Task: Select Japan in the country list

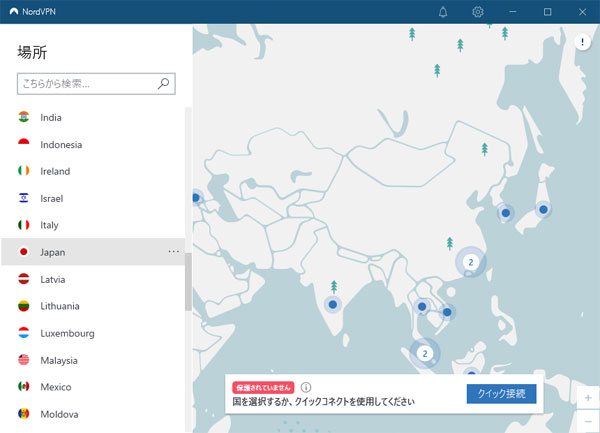Action: 93,252
